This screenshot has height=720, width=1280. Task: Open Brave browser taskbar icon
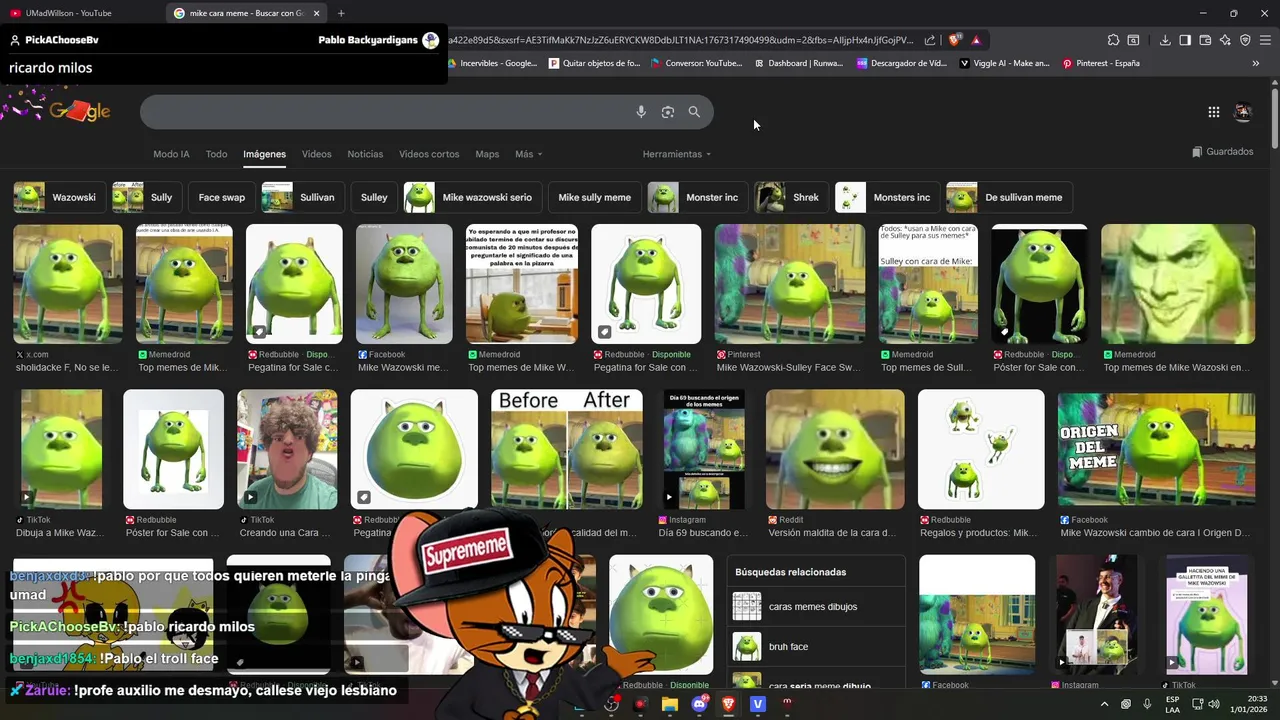tap(728, 704)
